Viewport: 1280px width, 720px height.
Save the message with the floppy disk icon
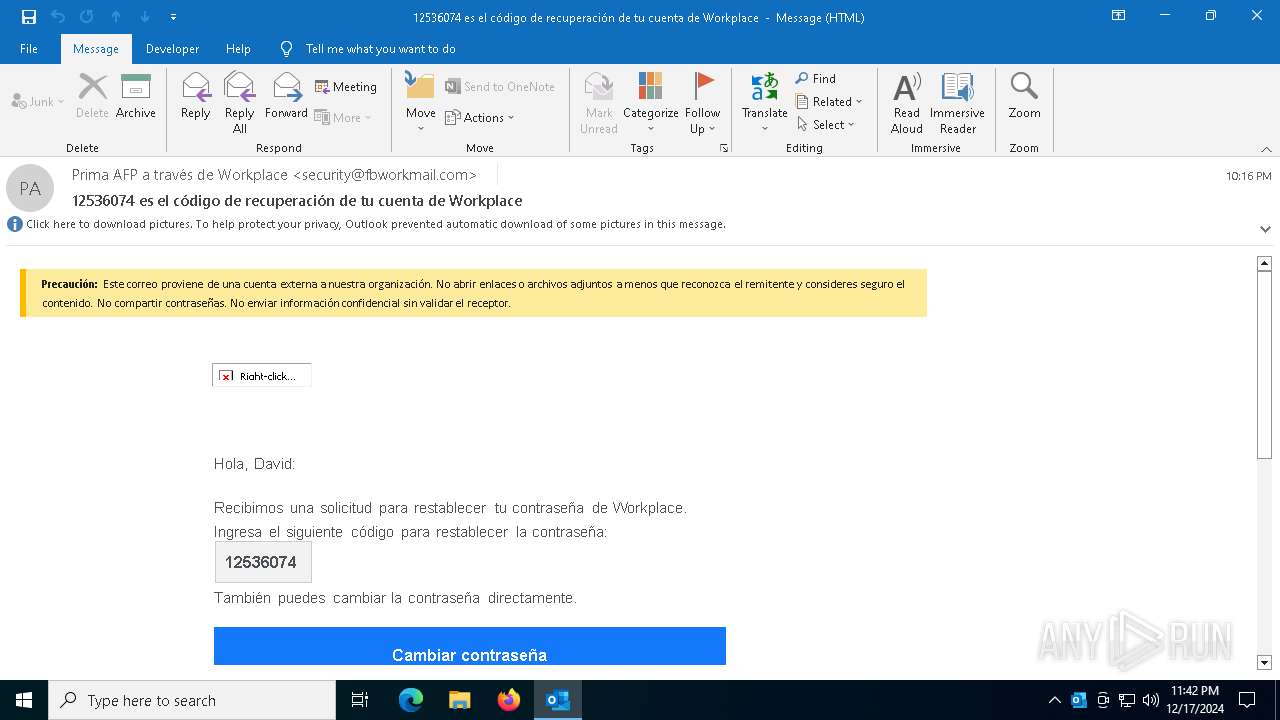coord(29,17)
